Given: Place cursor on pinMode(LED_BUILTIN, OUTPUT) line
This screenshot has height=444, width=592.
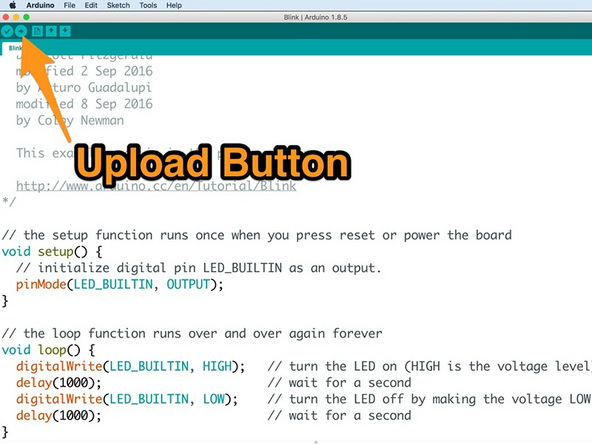Looking at the screenshot, I should (x=119, y=284).
